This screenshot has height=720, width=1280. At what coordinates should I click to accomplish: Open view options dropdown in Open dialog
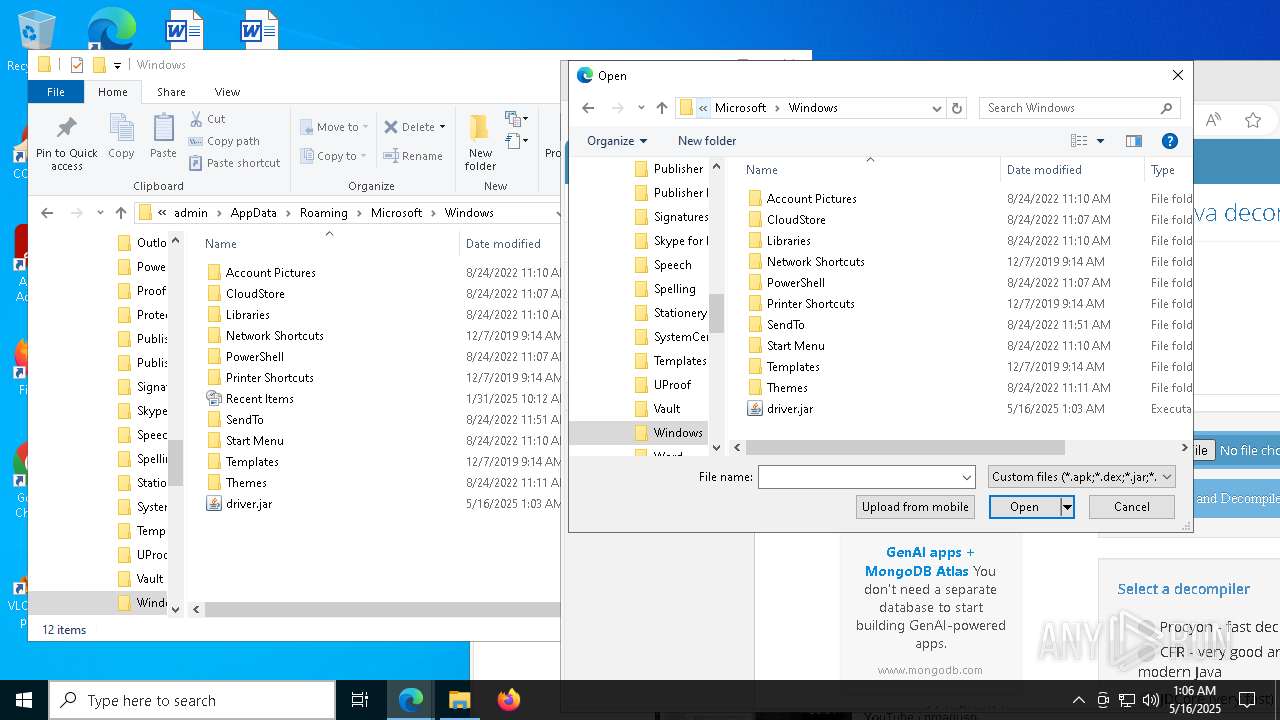click(x=1100, y=141)
